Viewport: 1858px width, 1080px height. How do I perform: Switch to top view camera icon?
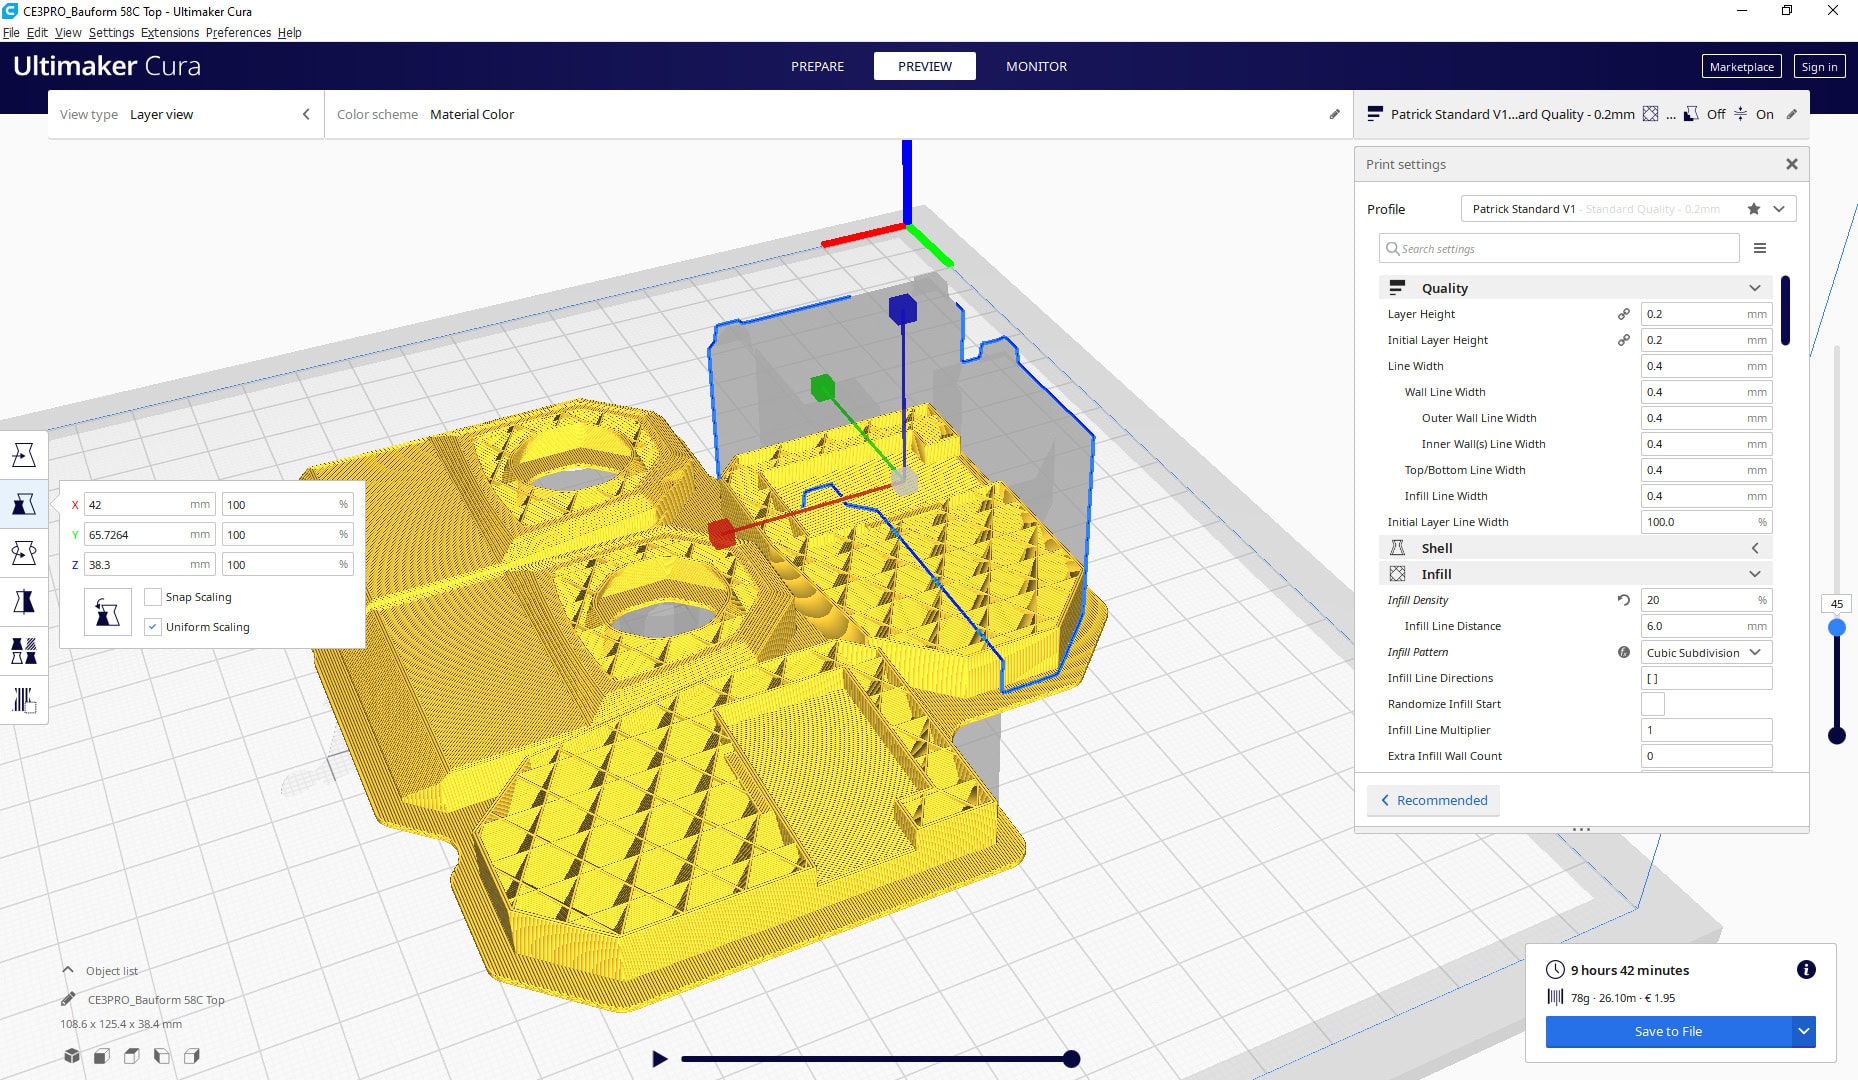click(x=132, y=1056)
